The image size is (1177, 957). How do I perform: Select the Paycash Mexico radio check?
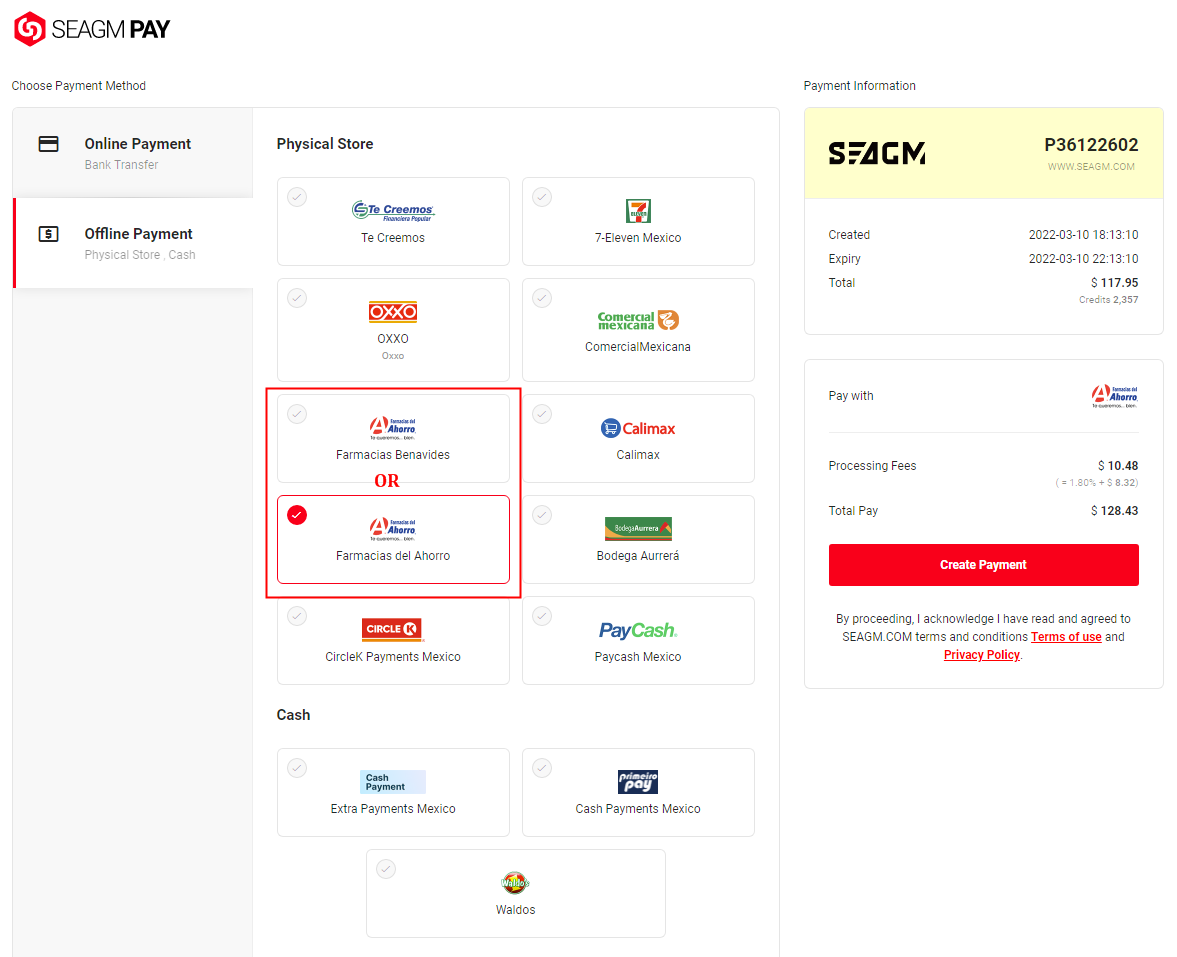click(542, 616)
